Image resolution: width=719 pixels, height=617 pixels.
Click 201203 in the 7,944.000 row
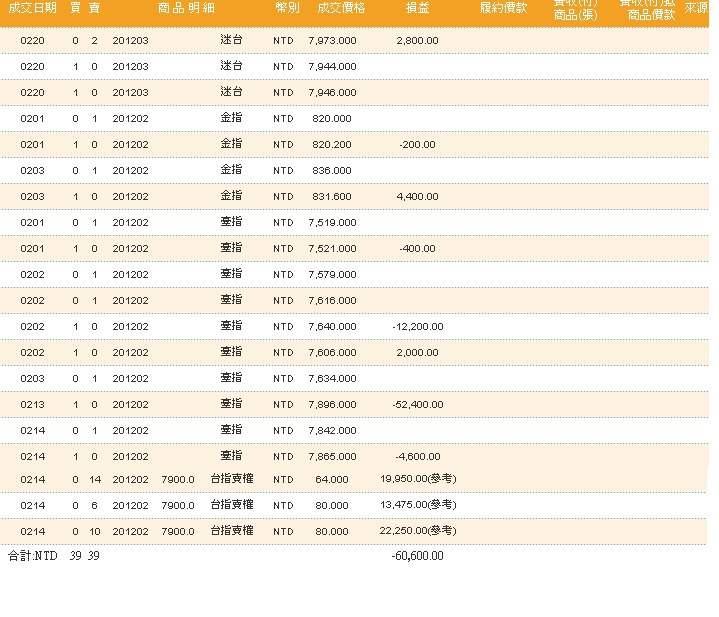tap(131, 66)
